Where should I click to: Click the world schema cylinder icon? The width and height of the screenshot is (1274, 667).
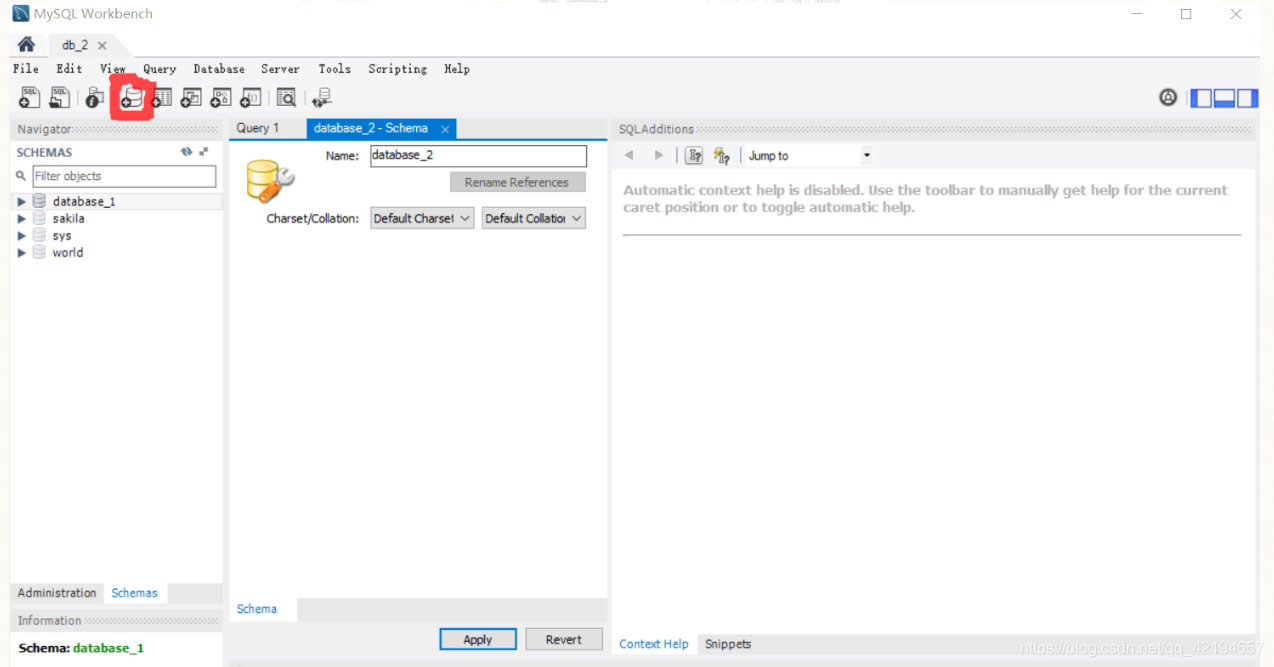(x=39, y=252)
